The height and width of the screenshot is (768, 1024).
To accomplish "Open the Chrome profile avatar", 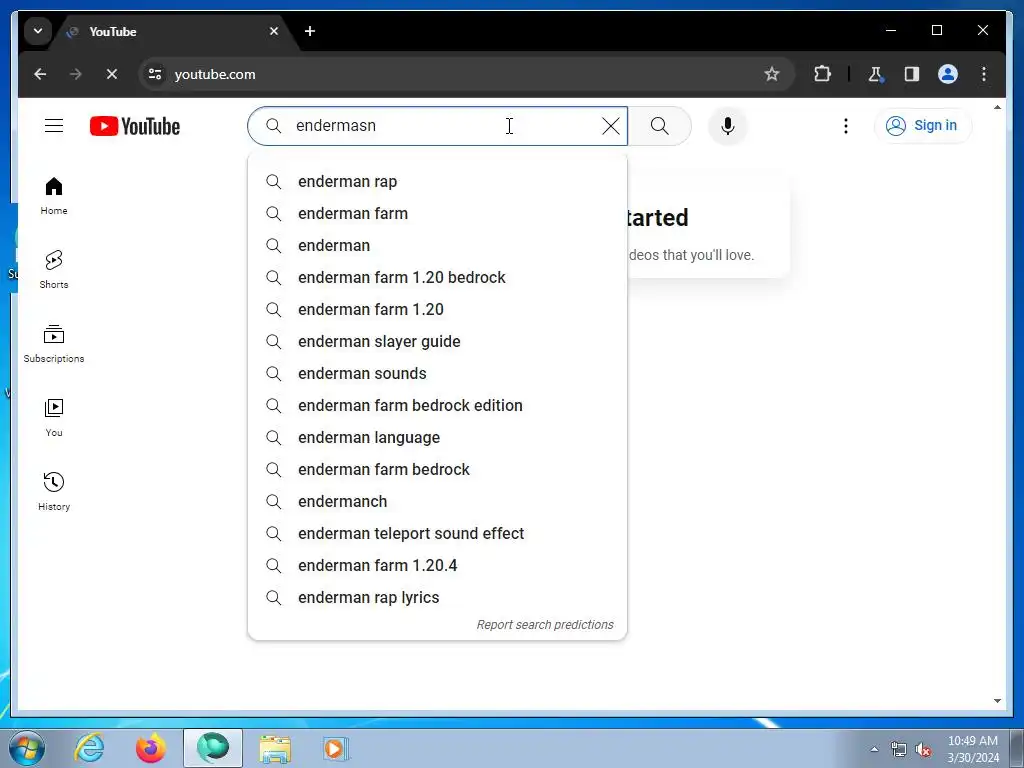I will [948, 74].
